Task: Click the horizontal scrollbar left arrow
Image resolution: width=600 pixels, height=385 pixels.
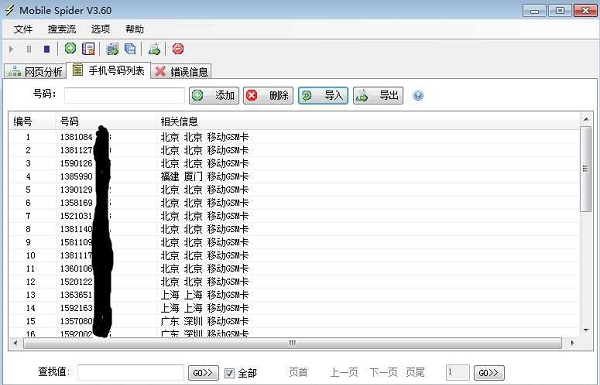Action: point(15,343)
